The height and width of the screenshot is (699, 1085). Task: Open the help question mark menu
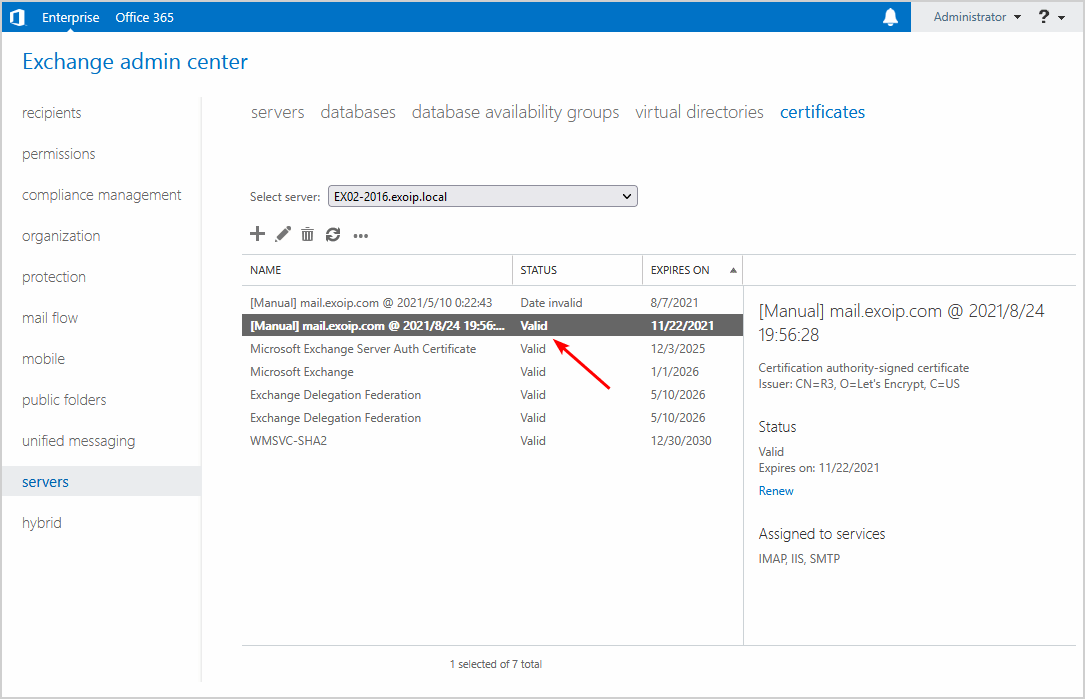click(1051, 17)
